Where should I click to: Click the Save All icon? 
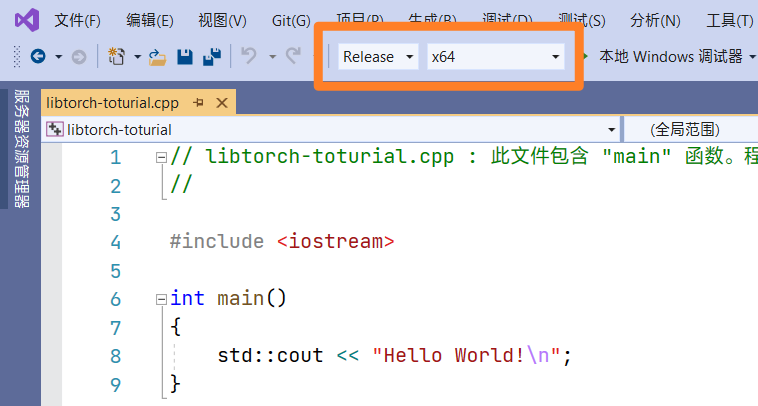(212, 57)
